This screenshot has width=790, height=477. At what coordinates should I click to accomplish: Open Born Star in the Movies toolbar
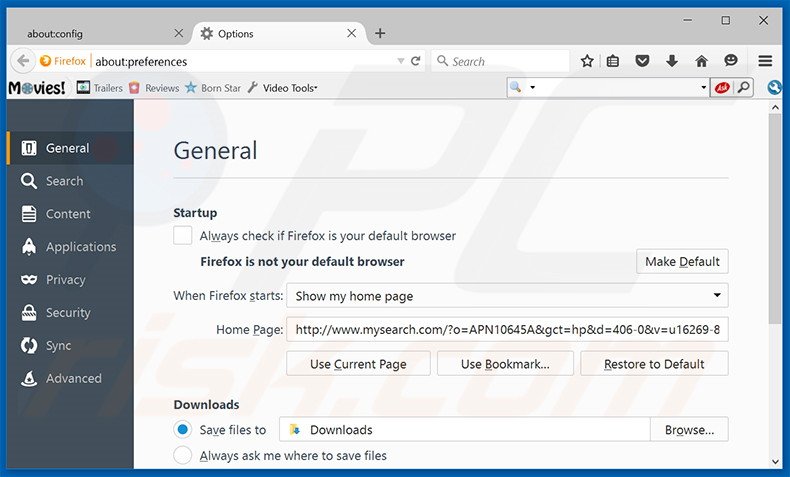(213, 88)
